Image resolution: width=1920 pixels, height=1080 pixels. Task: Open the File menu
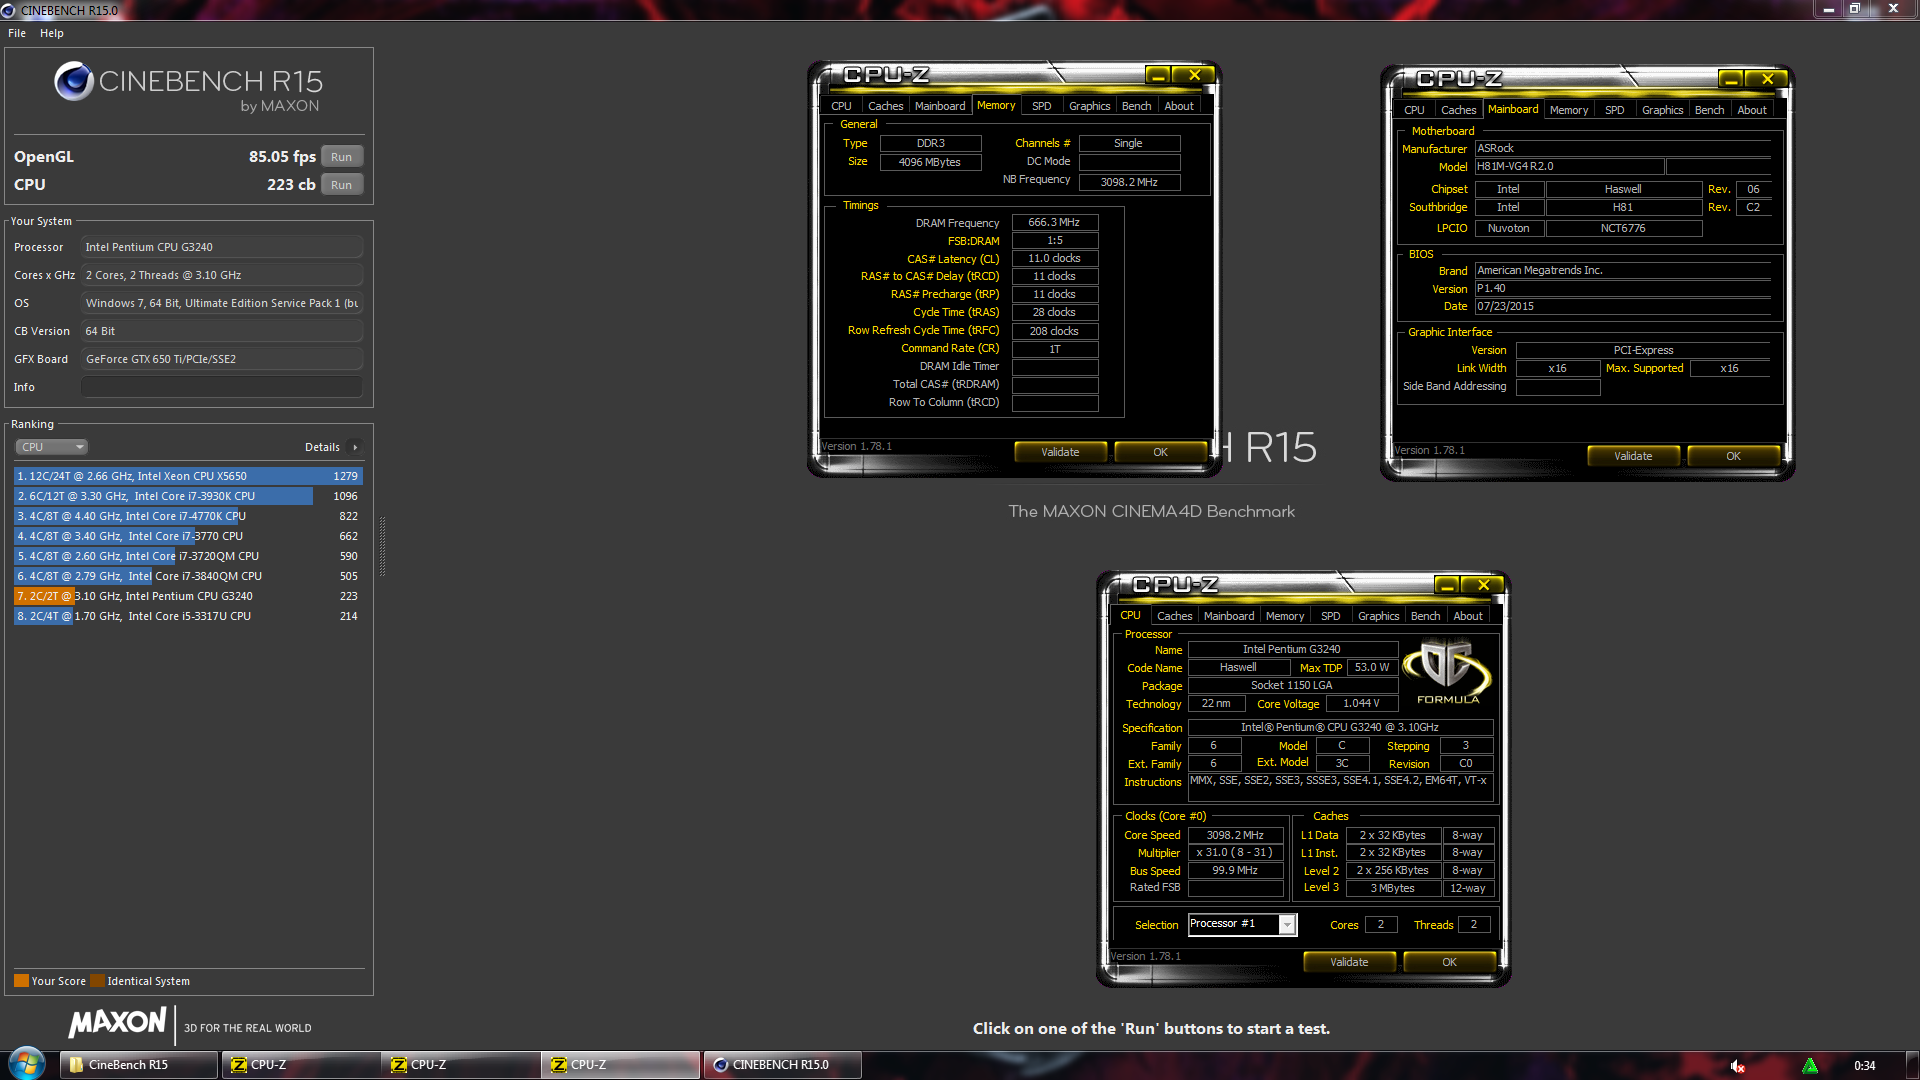click(x=17, y=33)
